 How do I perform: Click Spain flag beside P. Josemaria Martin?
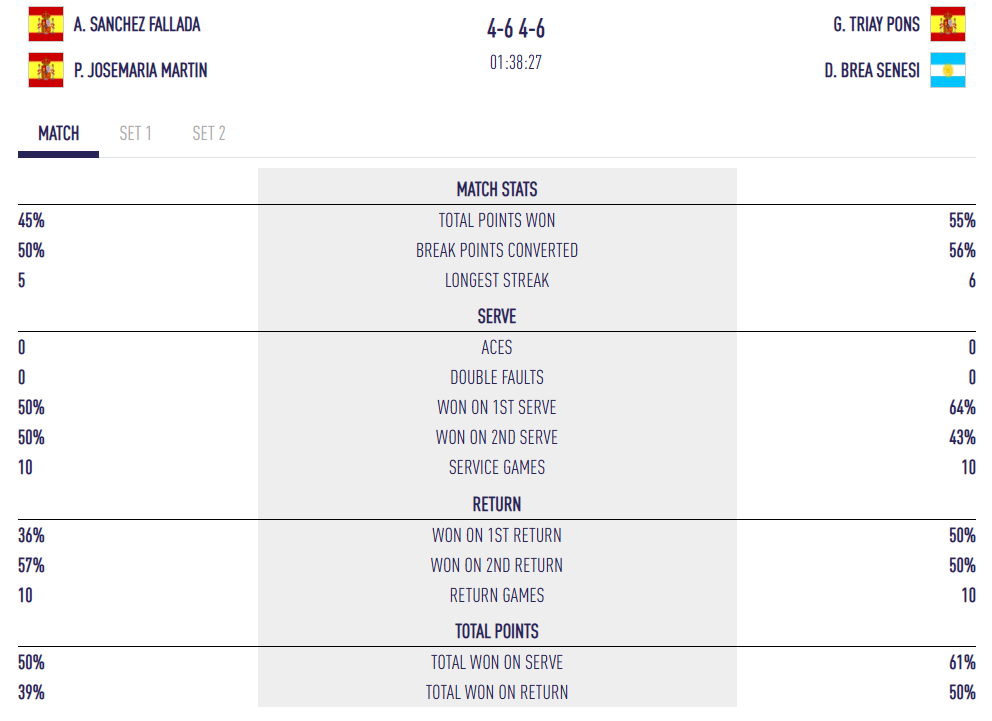pos(45,70)
